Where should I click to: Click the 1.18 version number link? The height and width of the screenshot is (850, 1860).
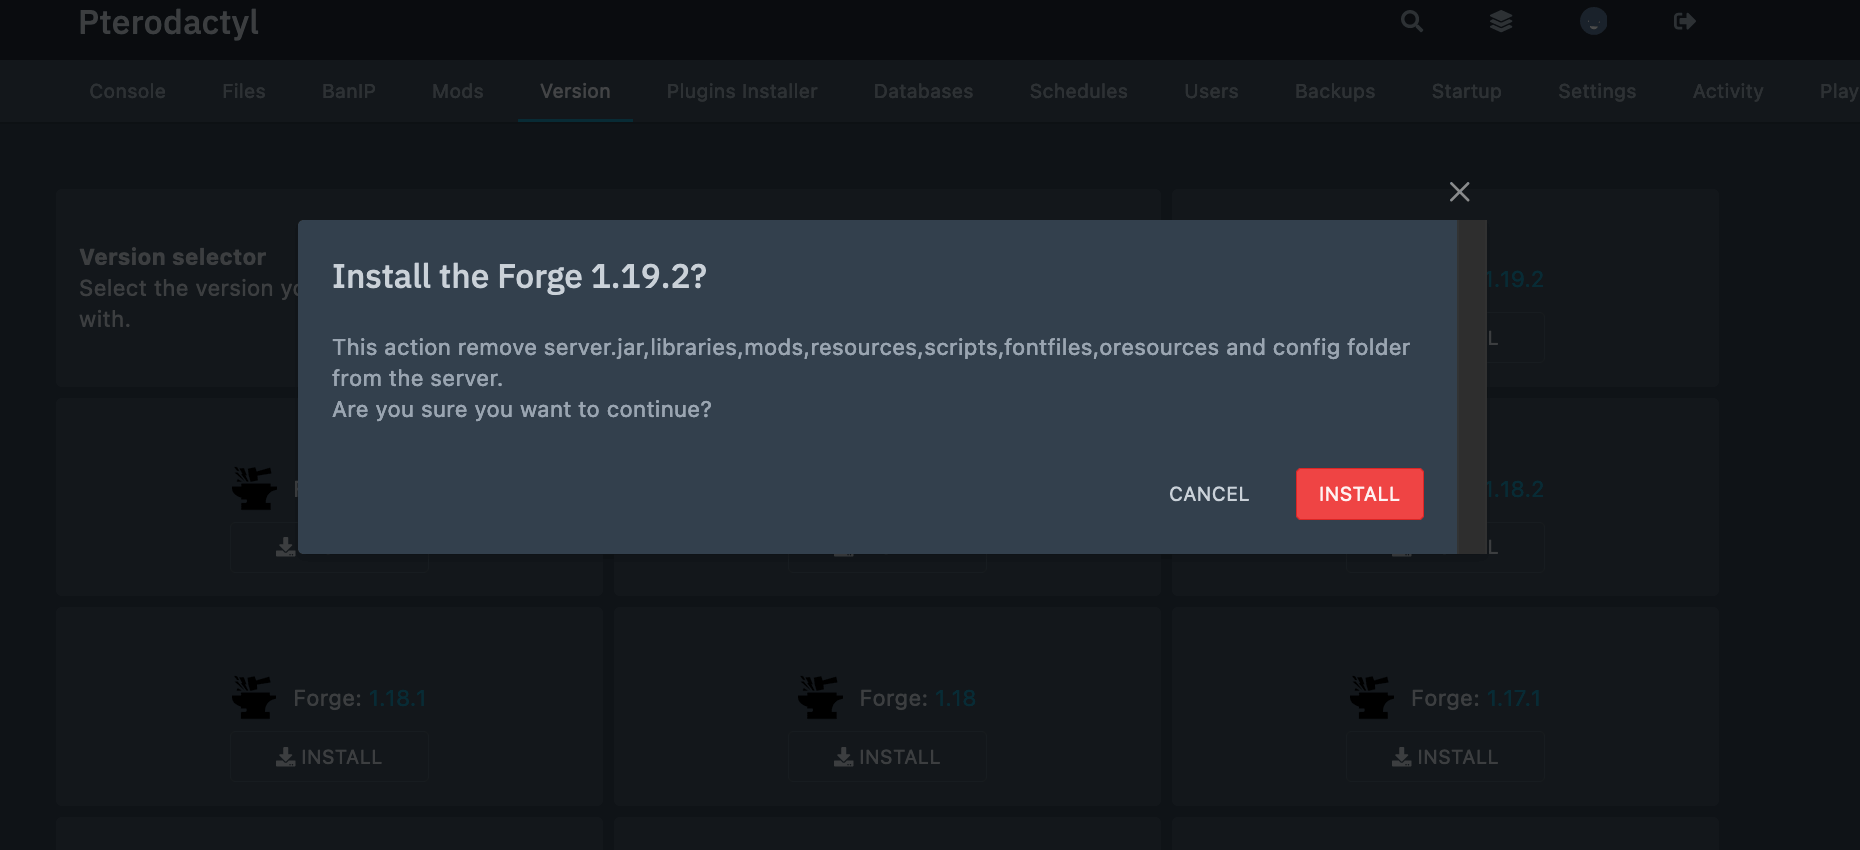point(955,698)
